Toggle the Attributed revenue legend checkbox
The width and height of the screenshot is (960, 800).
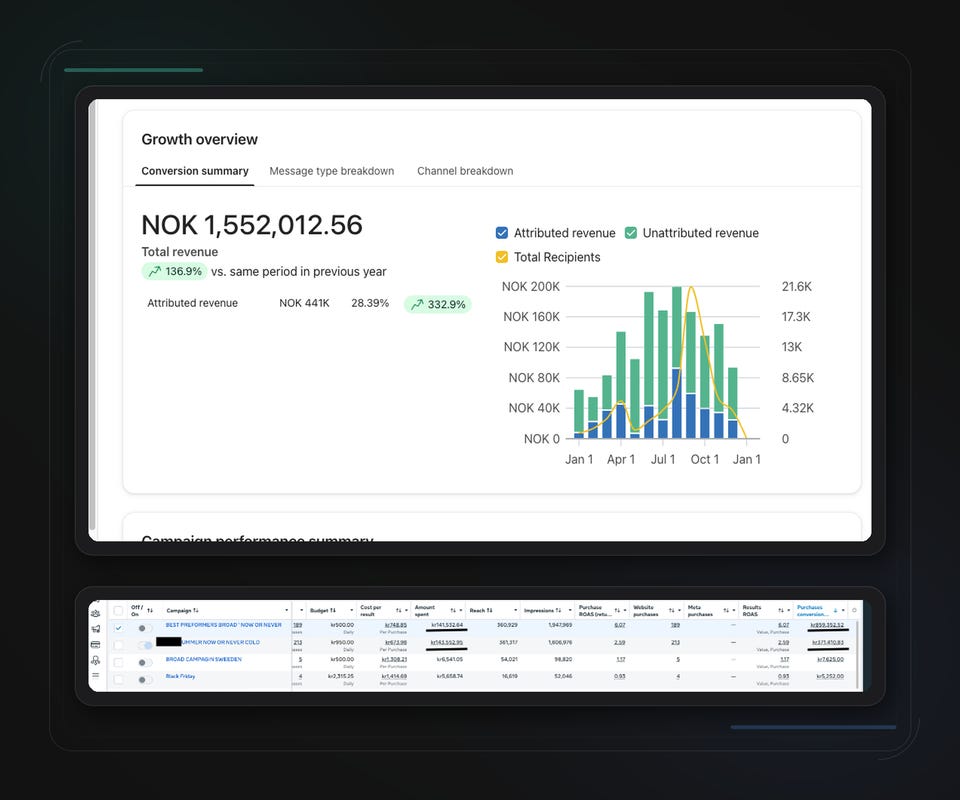[x=502, y=233]
